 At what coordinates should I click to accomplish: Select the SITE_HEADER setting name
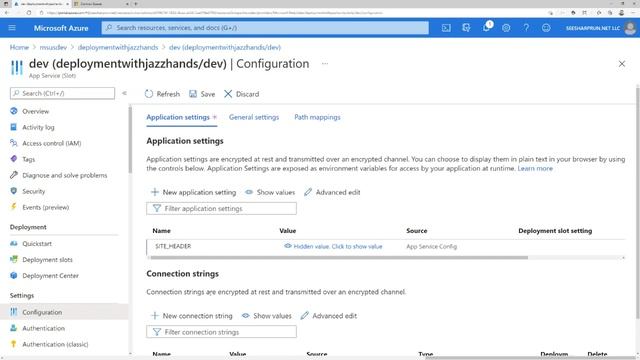pos(173,247)
